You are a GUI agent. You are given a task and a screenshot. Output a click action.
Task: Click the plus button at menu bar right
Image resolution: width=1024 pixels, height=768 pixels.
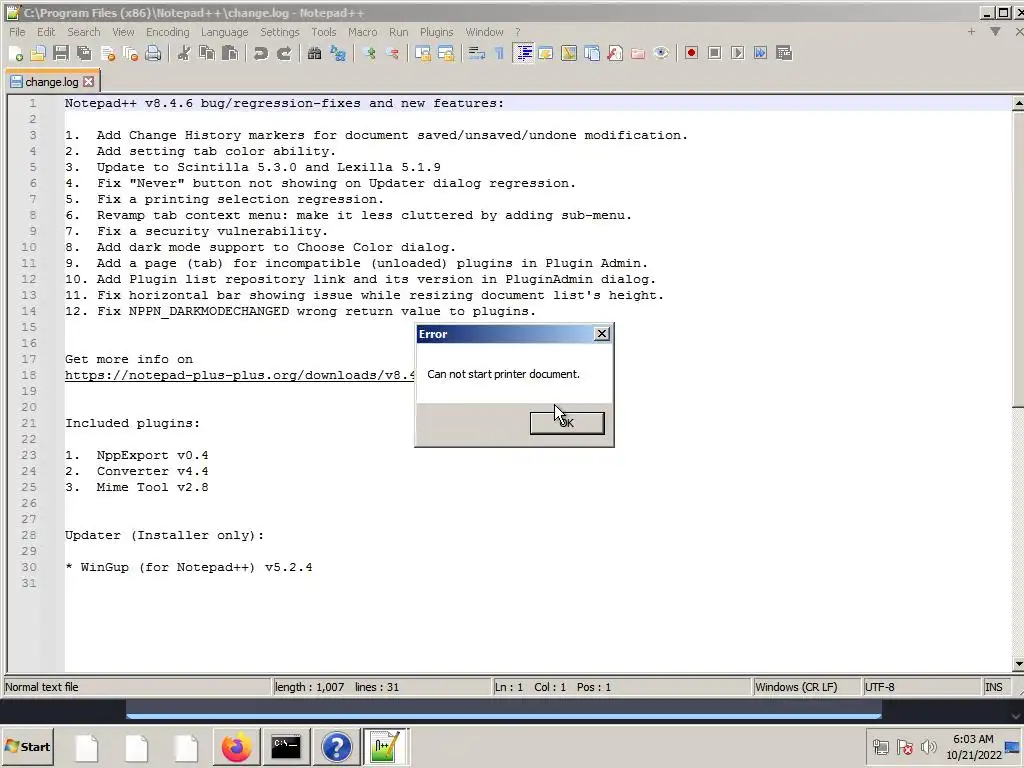click(971, 31)
